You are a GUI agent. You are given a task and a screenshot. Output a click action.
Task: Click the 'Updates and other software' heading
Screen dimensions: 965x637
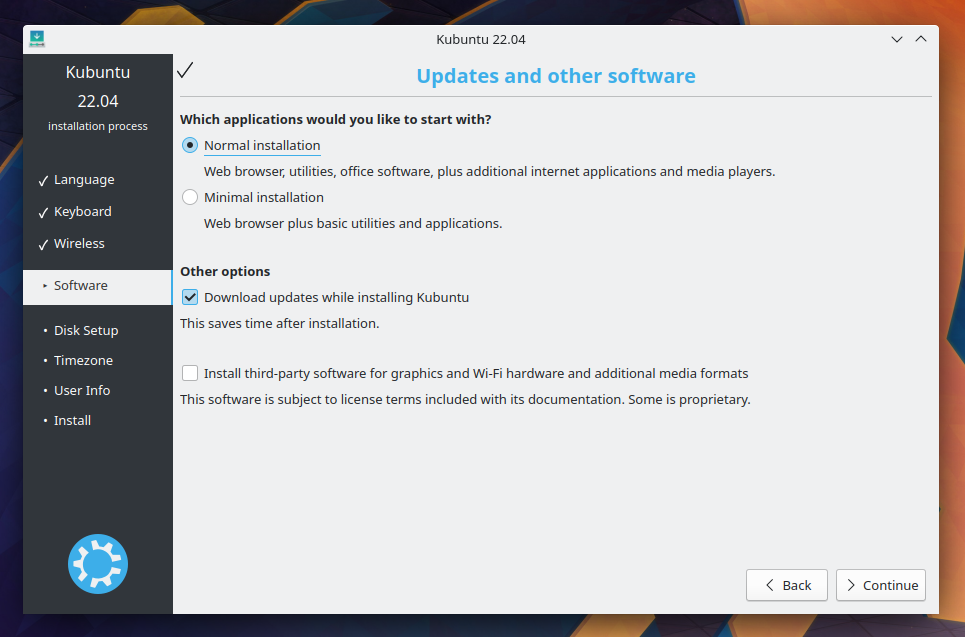pyautogui.click(x=556, y=76)
